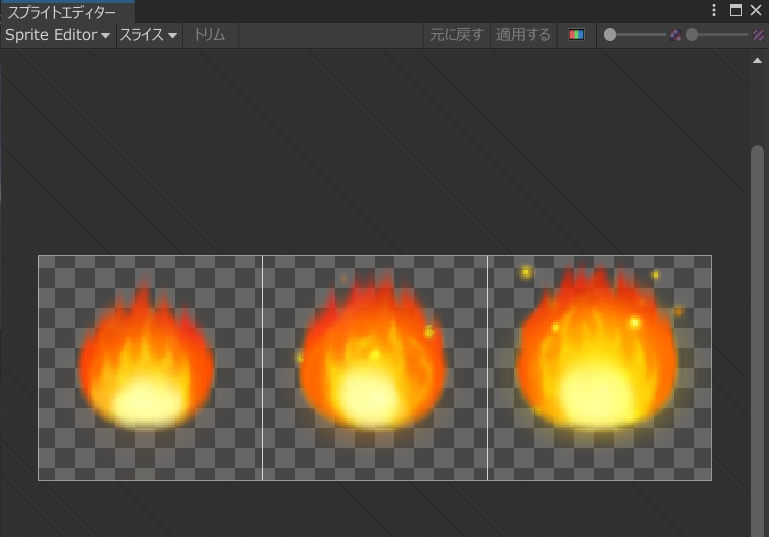769x537 pixels.
Task: Select the スプライトエディター tab
Action: coord(62,12)
